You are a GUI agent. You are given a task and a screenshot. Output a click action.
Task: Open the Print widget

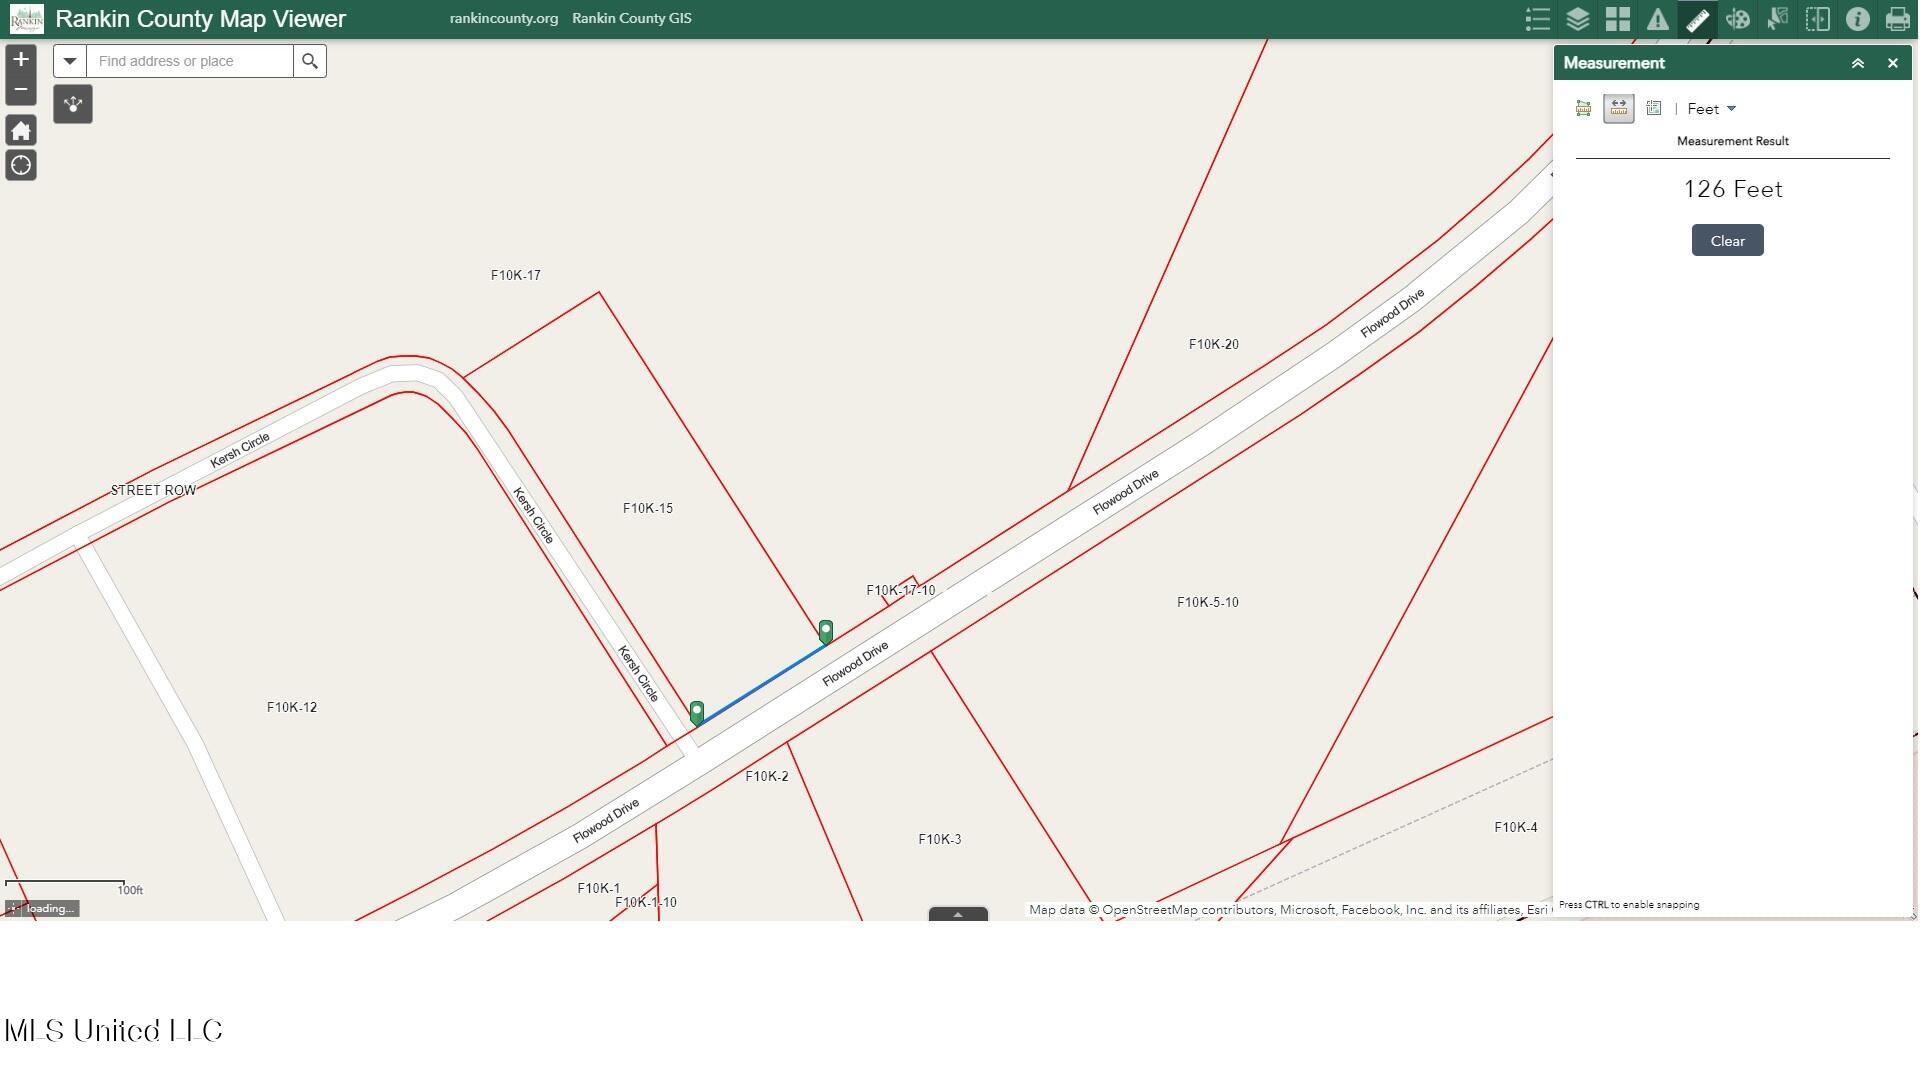tap(1897, 19)
